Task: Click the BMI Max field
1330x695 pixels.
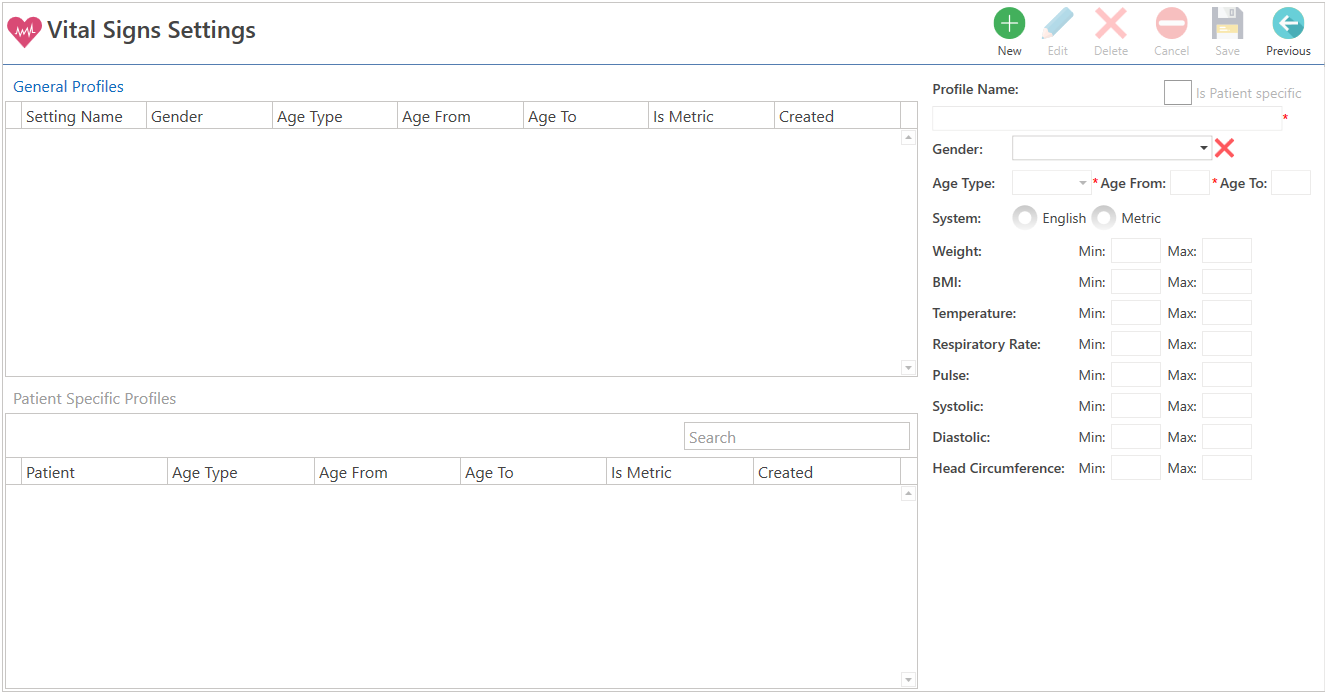Action: 1227,282
